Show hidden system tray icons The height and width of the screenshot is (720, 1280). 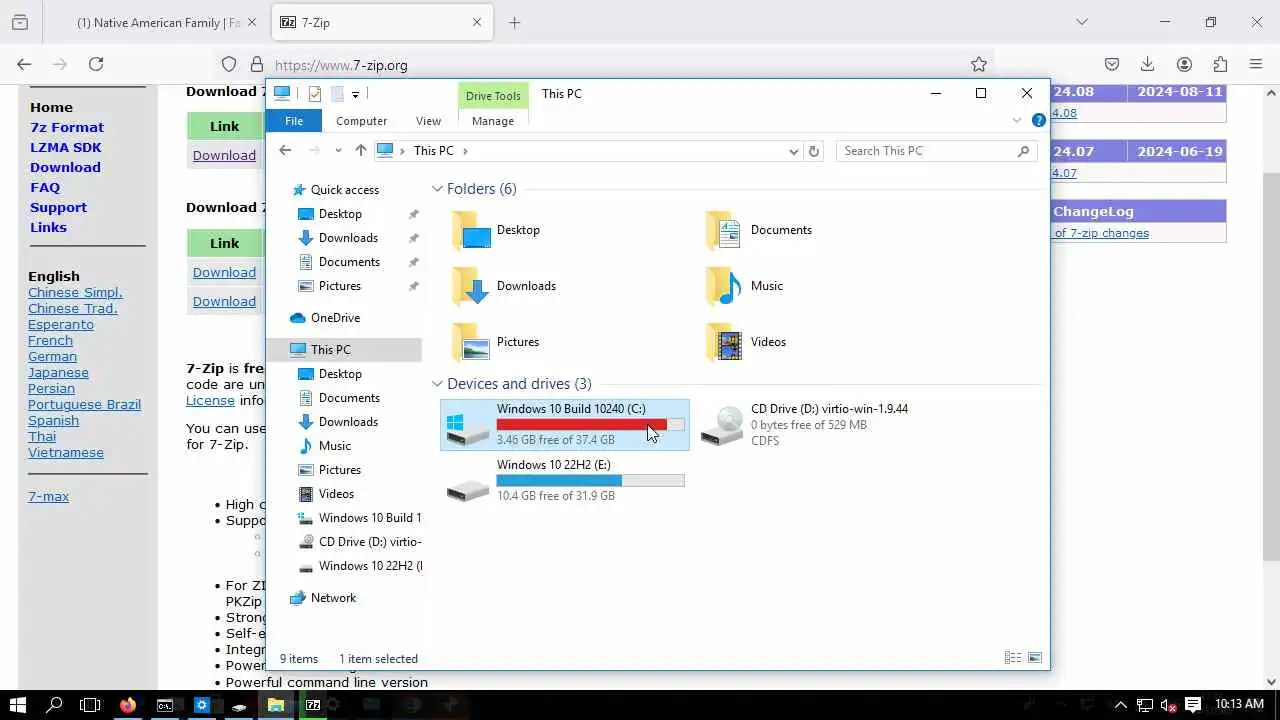click(1120, 705)
